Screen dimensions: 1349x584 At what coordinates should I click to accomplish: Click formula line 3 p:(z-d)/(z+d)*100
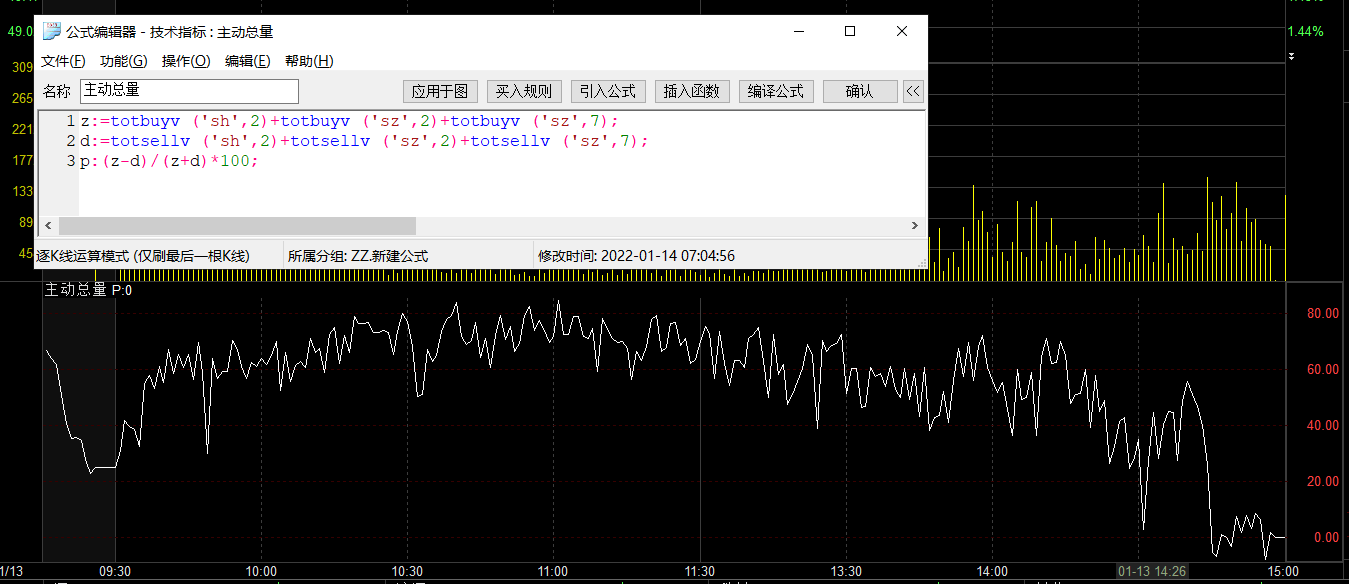pyautogui.click(x=169, y=161)
